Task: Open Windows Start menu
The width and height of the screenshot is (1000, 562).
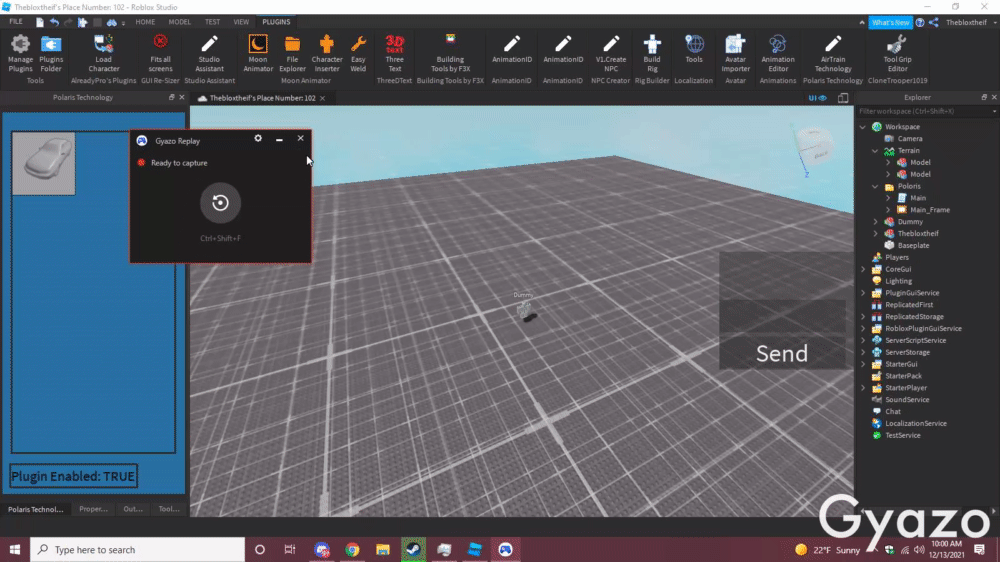Action: [x=15, y=549]
